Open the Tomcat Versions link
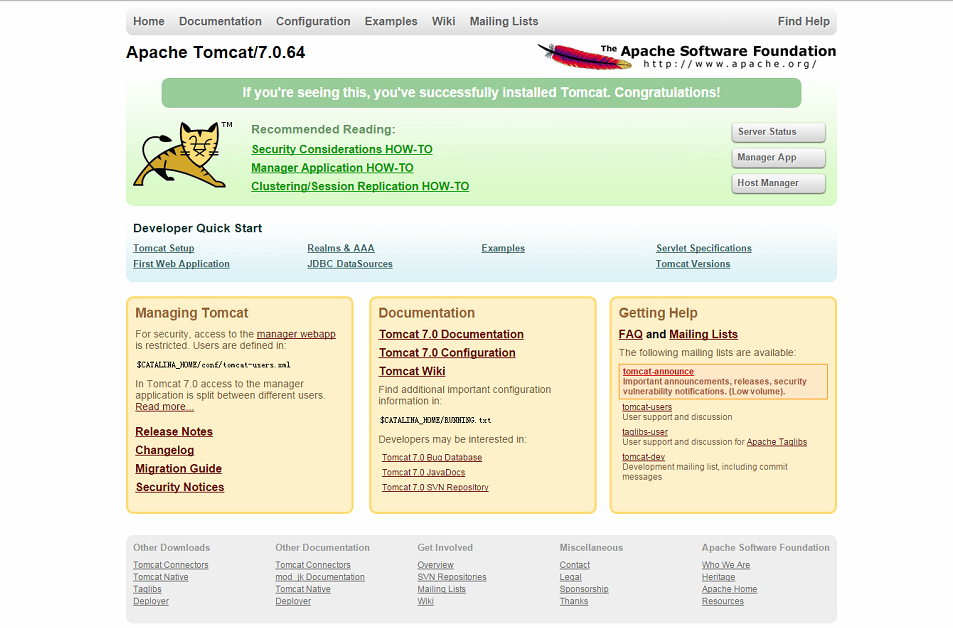953x628 pixels. click(x=692, y=264)
